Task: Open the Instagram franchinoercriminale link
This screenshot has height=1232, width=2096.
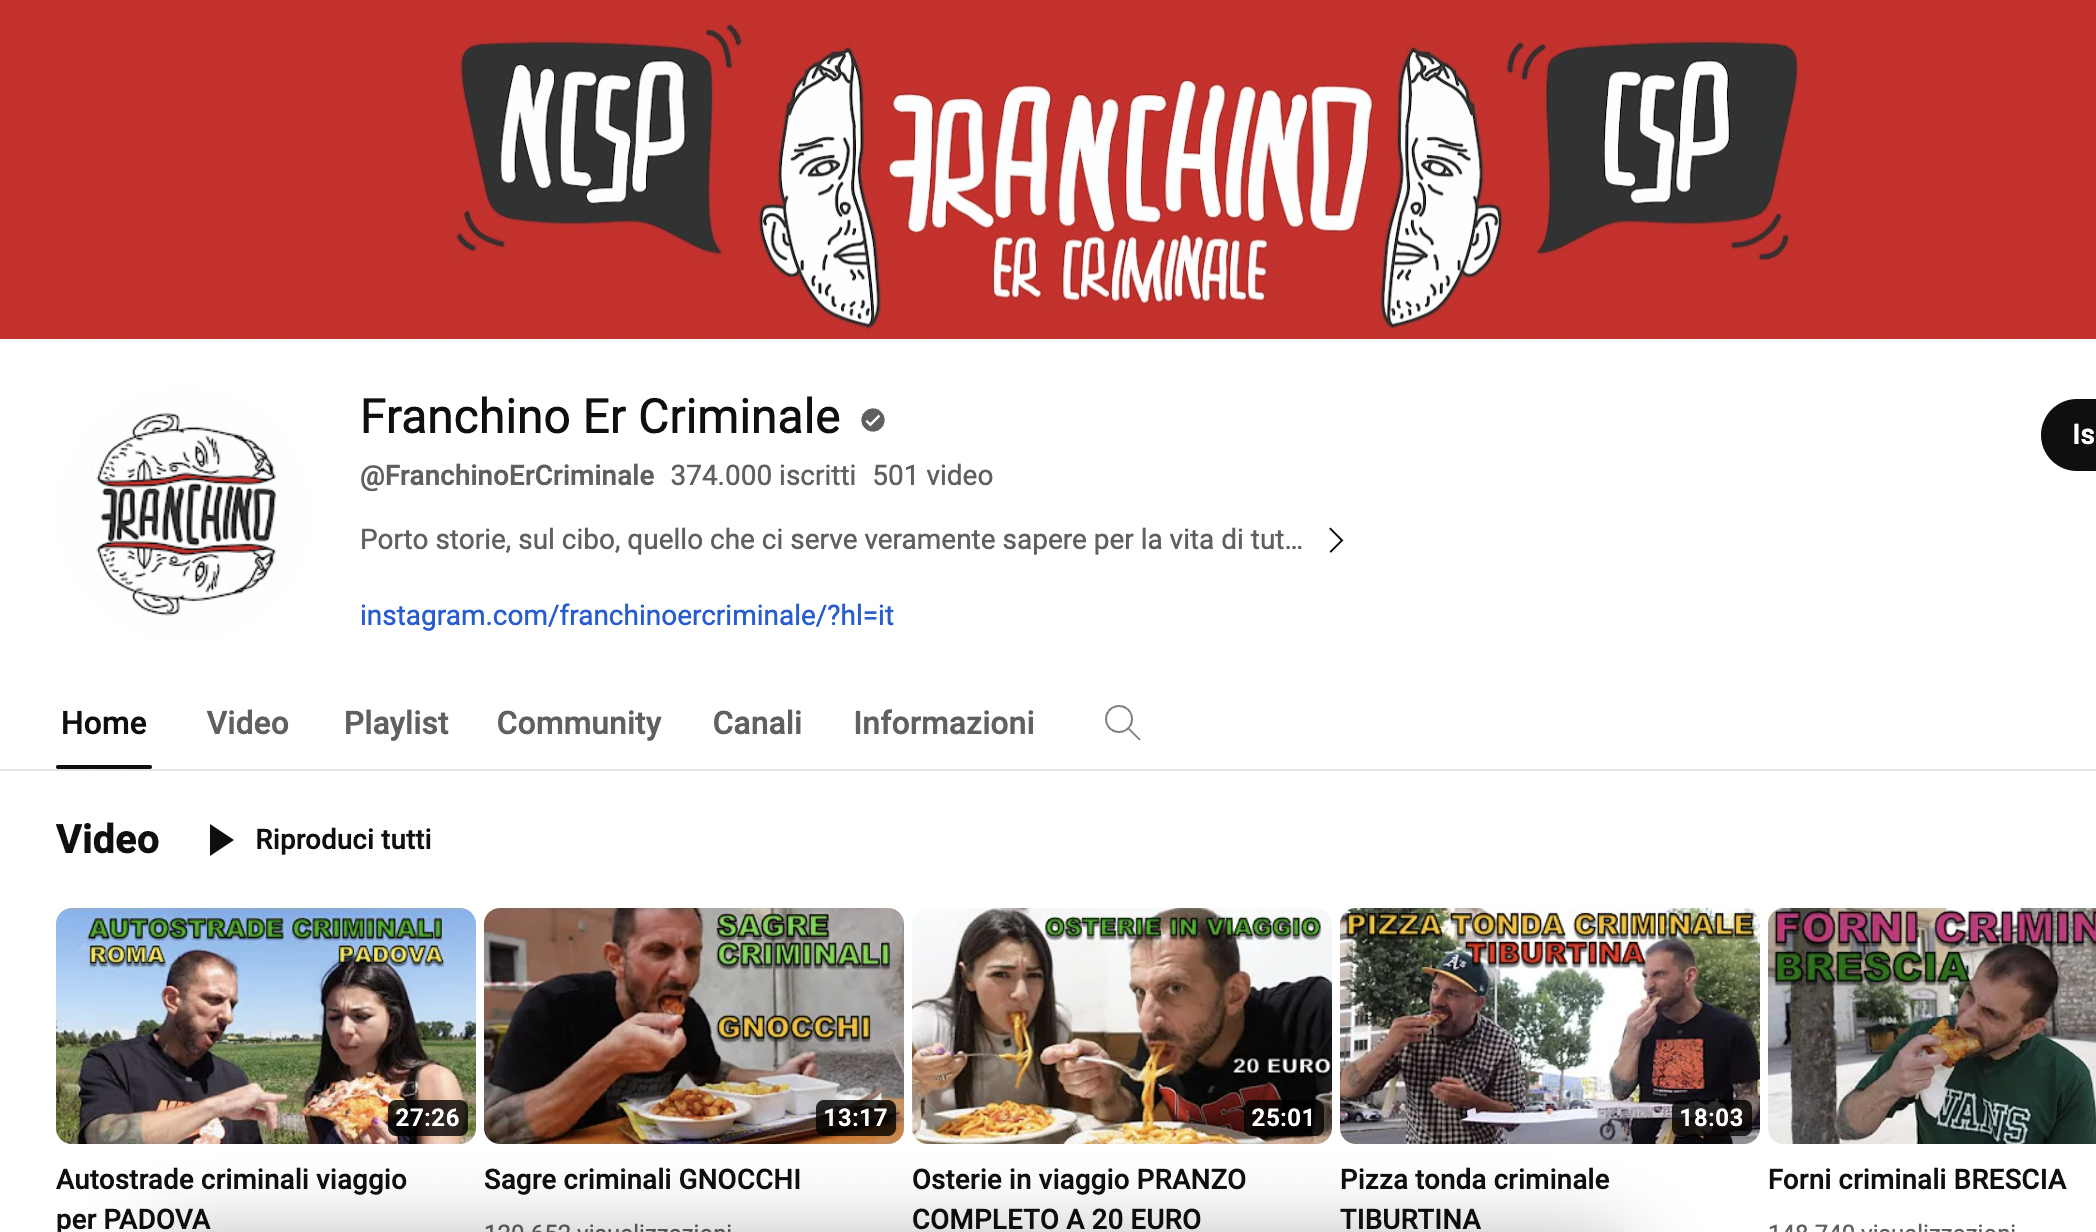Action: 627,615
